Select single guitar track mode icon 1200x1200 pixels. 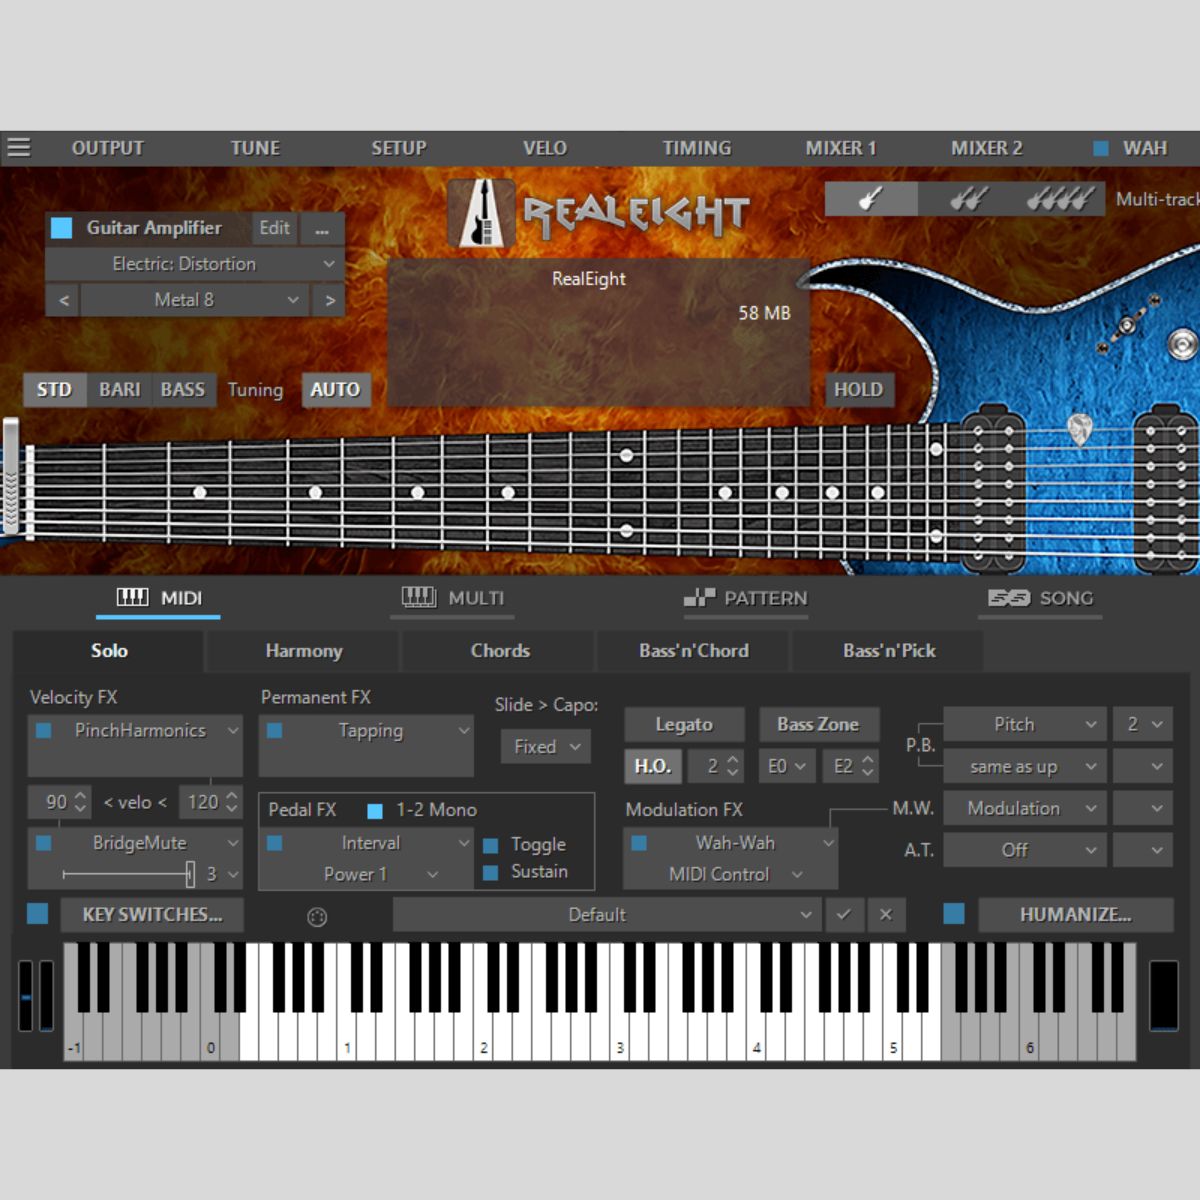871,199
